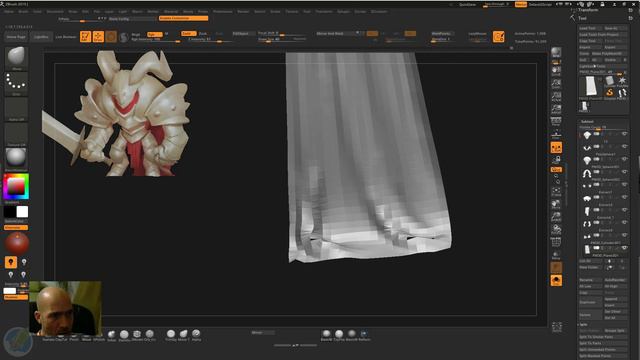Open the Document menu
Viewport: 640px width, 360px height.
55,12
